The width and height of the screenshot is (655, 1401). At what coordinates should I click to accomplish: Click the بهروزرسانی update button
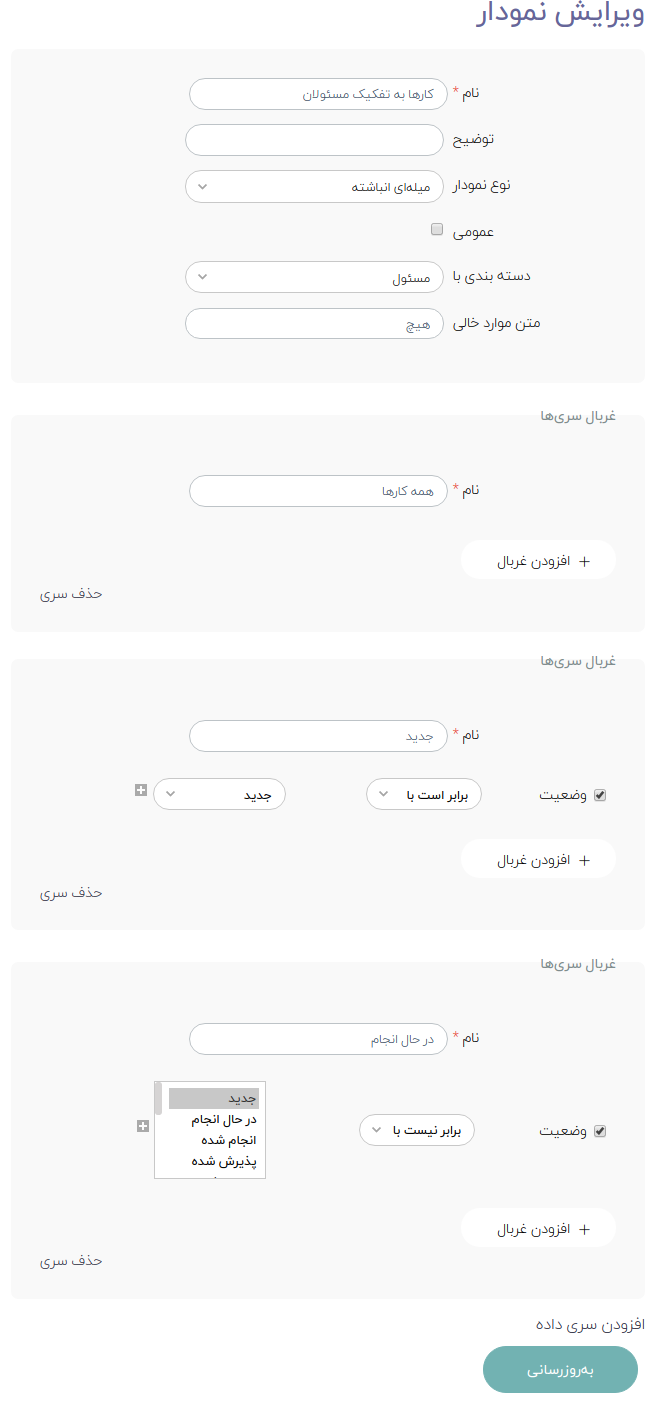560,1370
